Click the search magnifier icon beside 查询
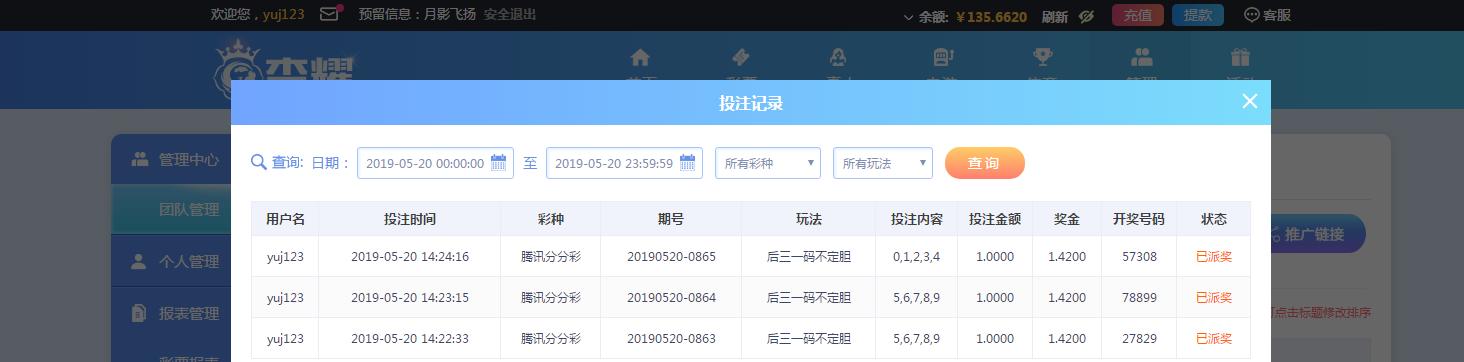Viewport: 1464px width, 362px height. 258,163
